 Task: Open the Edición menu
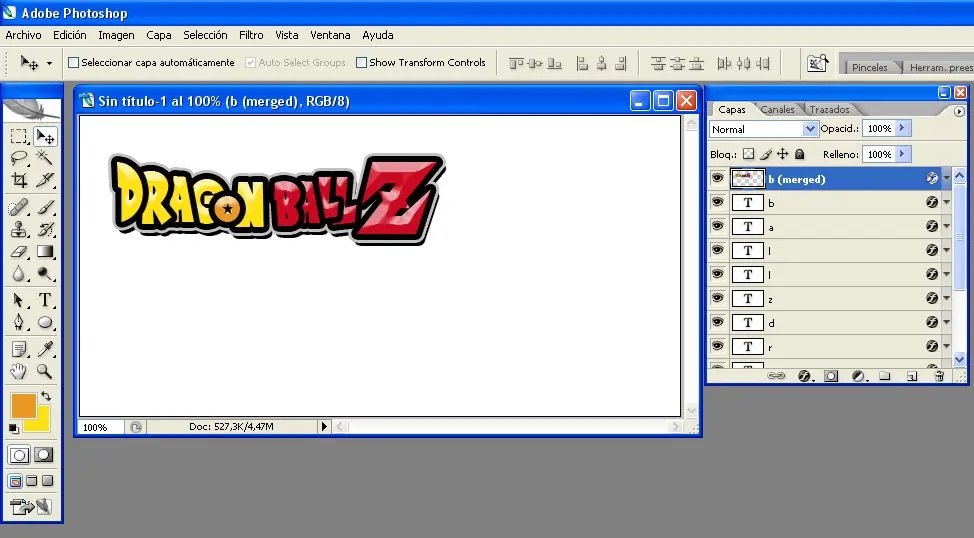[70, 35]
